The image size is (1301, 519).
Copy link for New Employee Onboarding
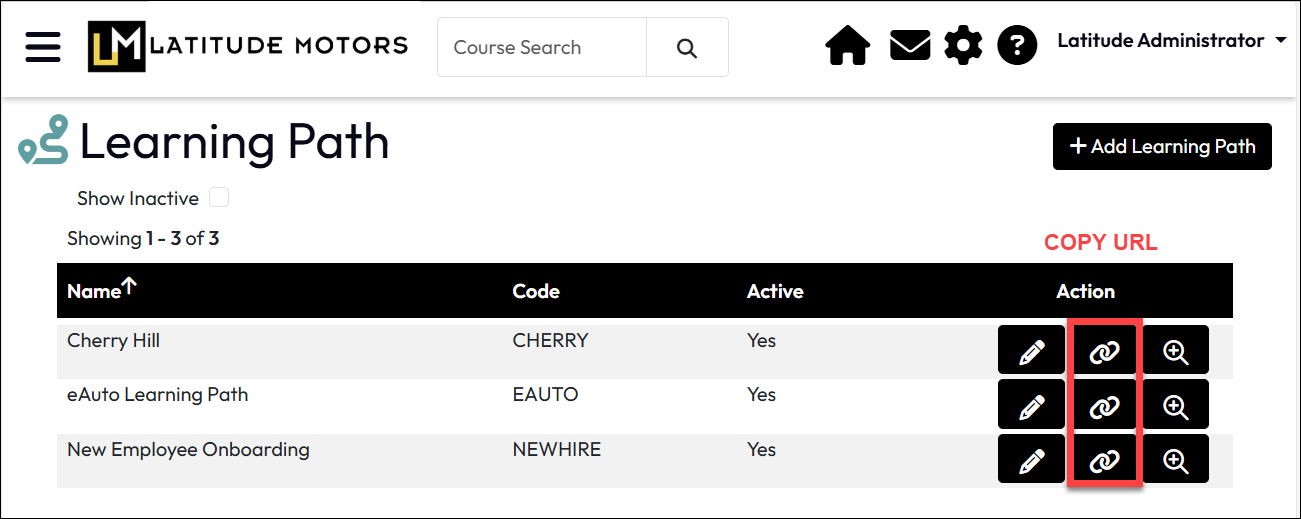point(1104,460)
